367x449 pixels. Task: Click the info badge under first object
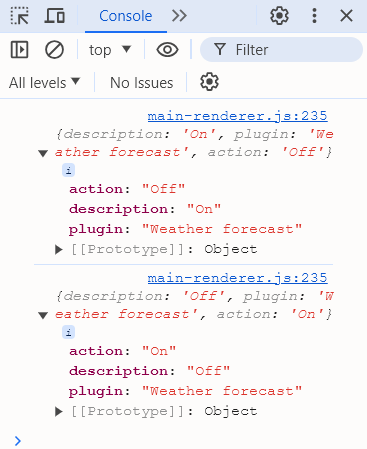(x=68, y=170)
